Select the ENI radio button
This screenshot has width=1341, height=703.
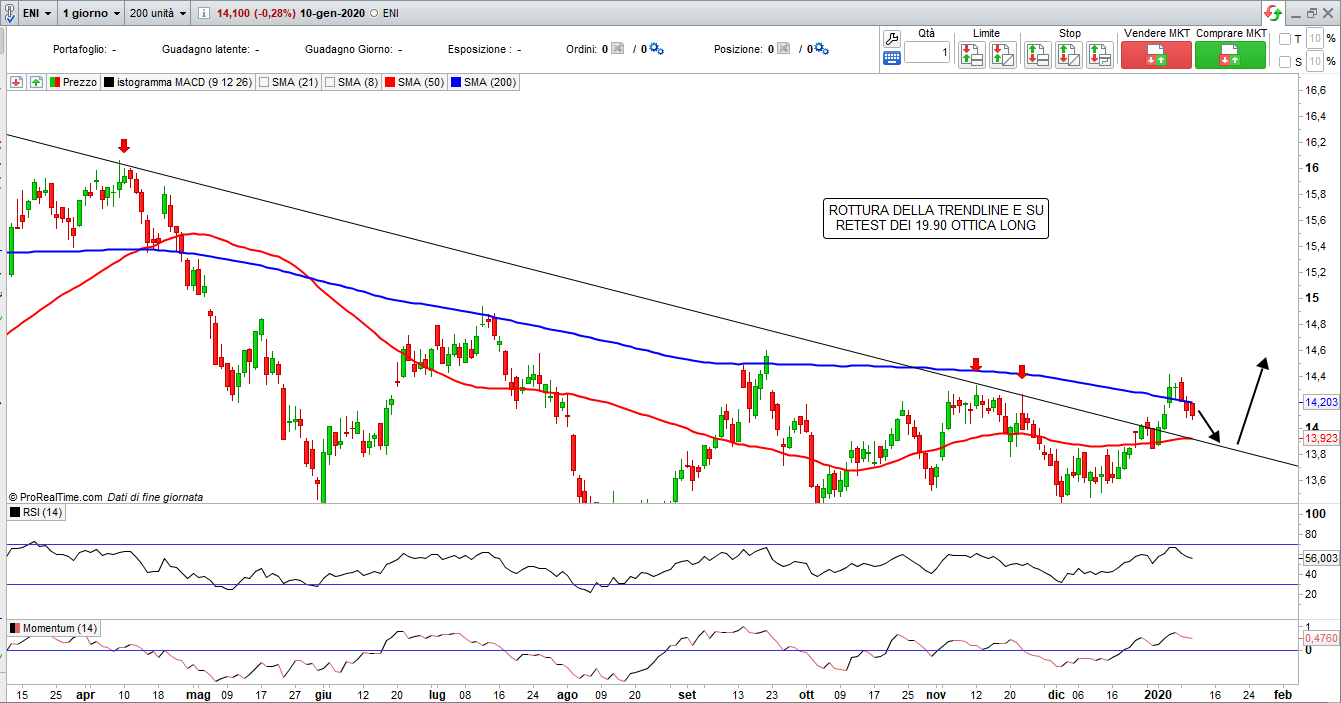[374, 14]
